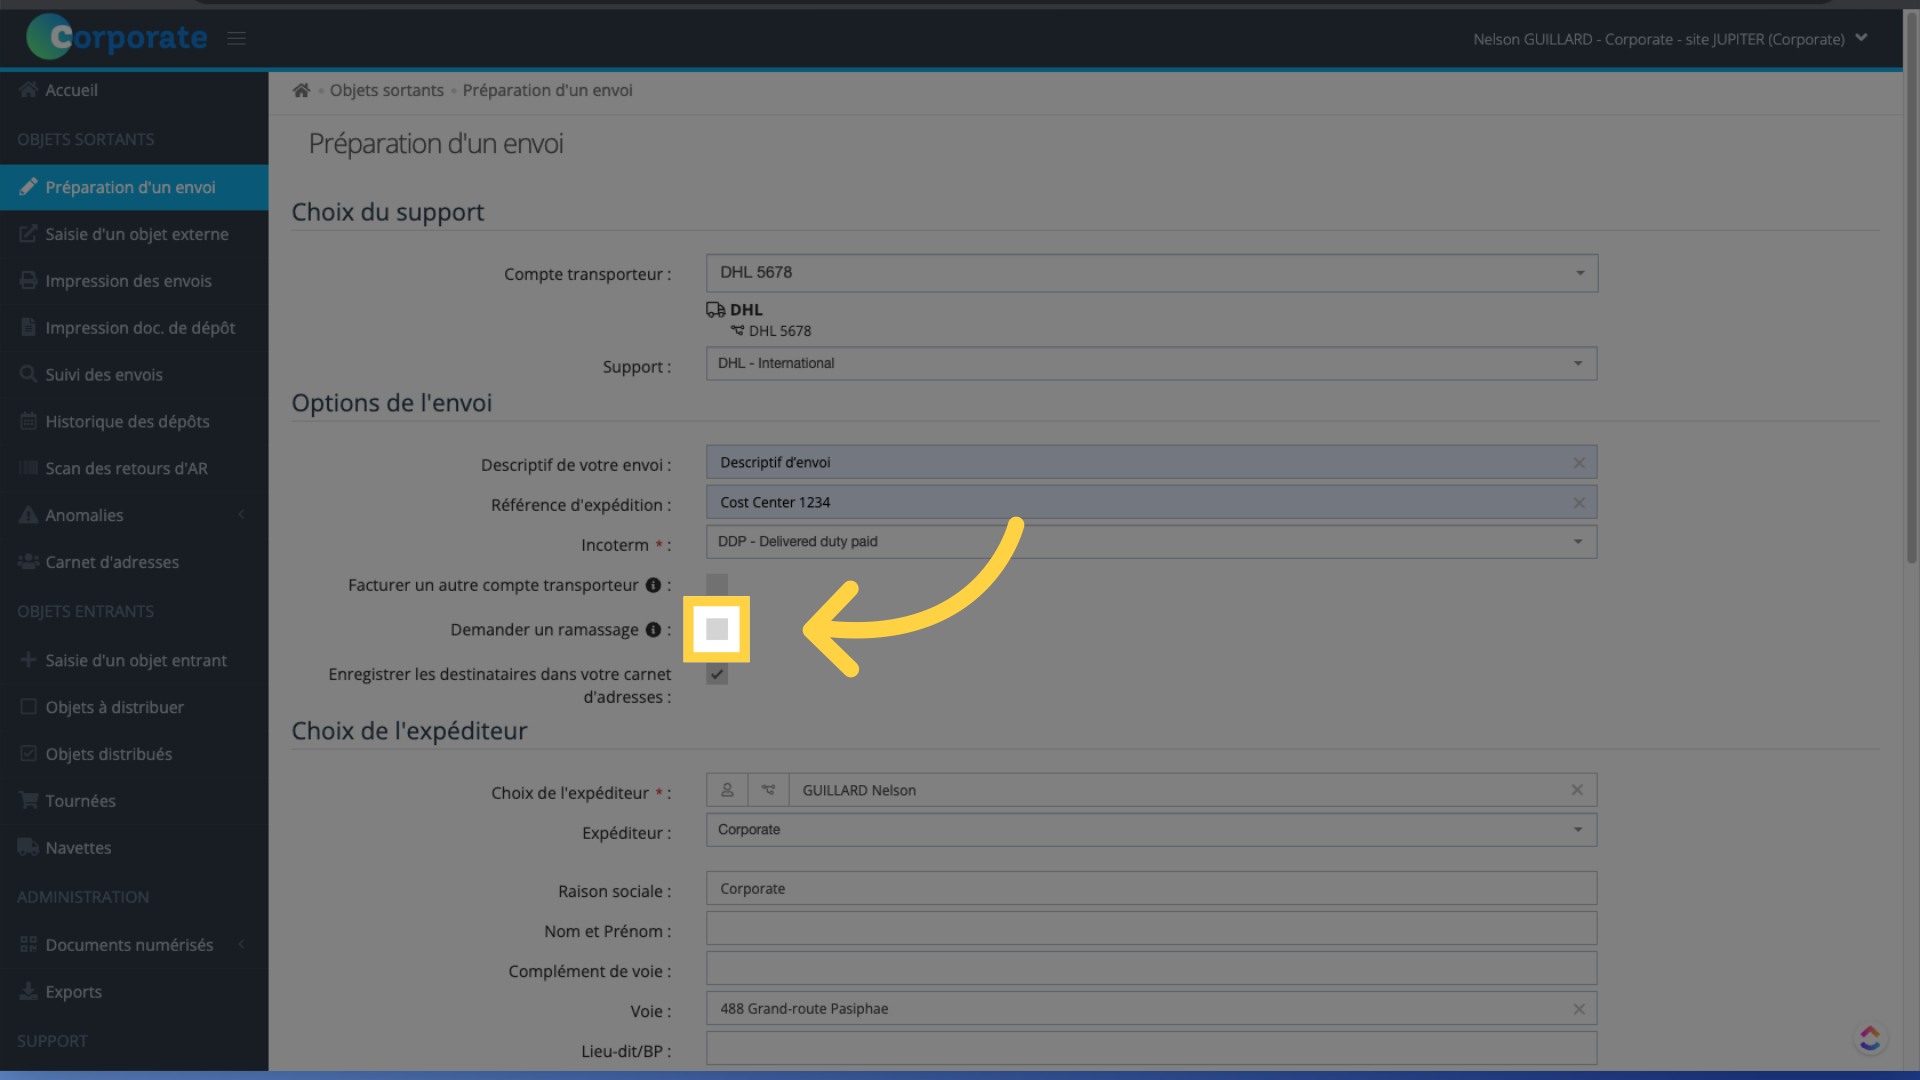Click the hierarchy icon in Choix de l'expéditeur
Image resolution: width=1920 pixels, height=1080 pixels.
point(768,790)
